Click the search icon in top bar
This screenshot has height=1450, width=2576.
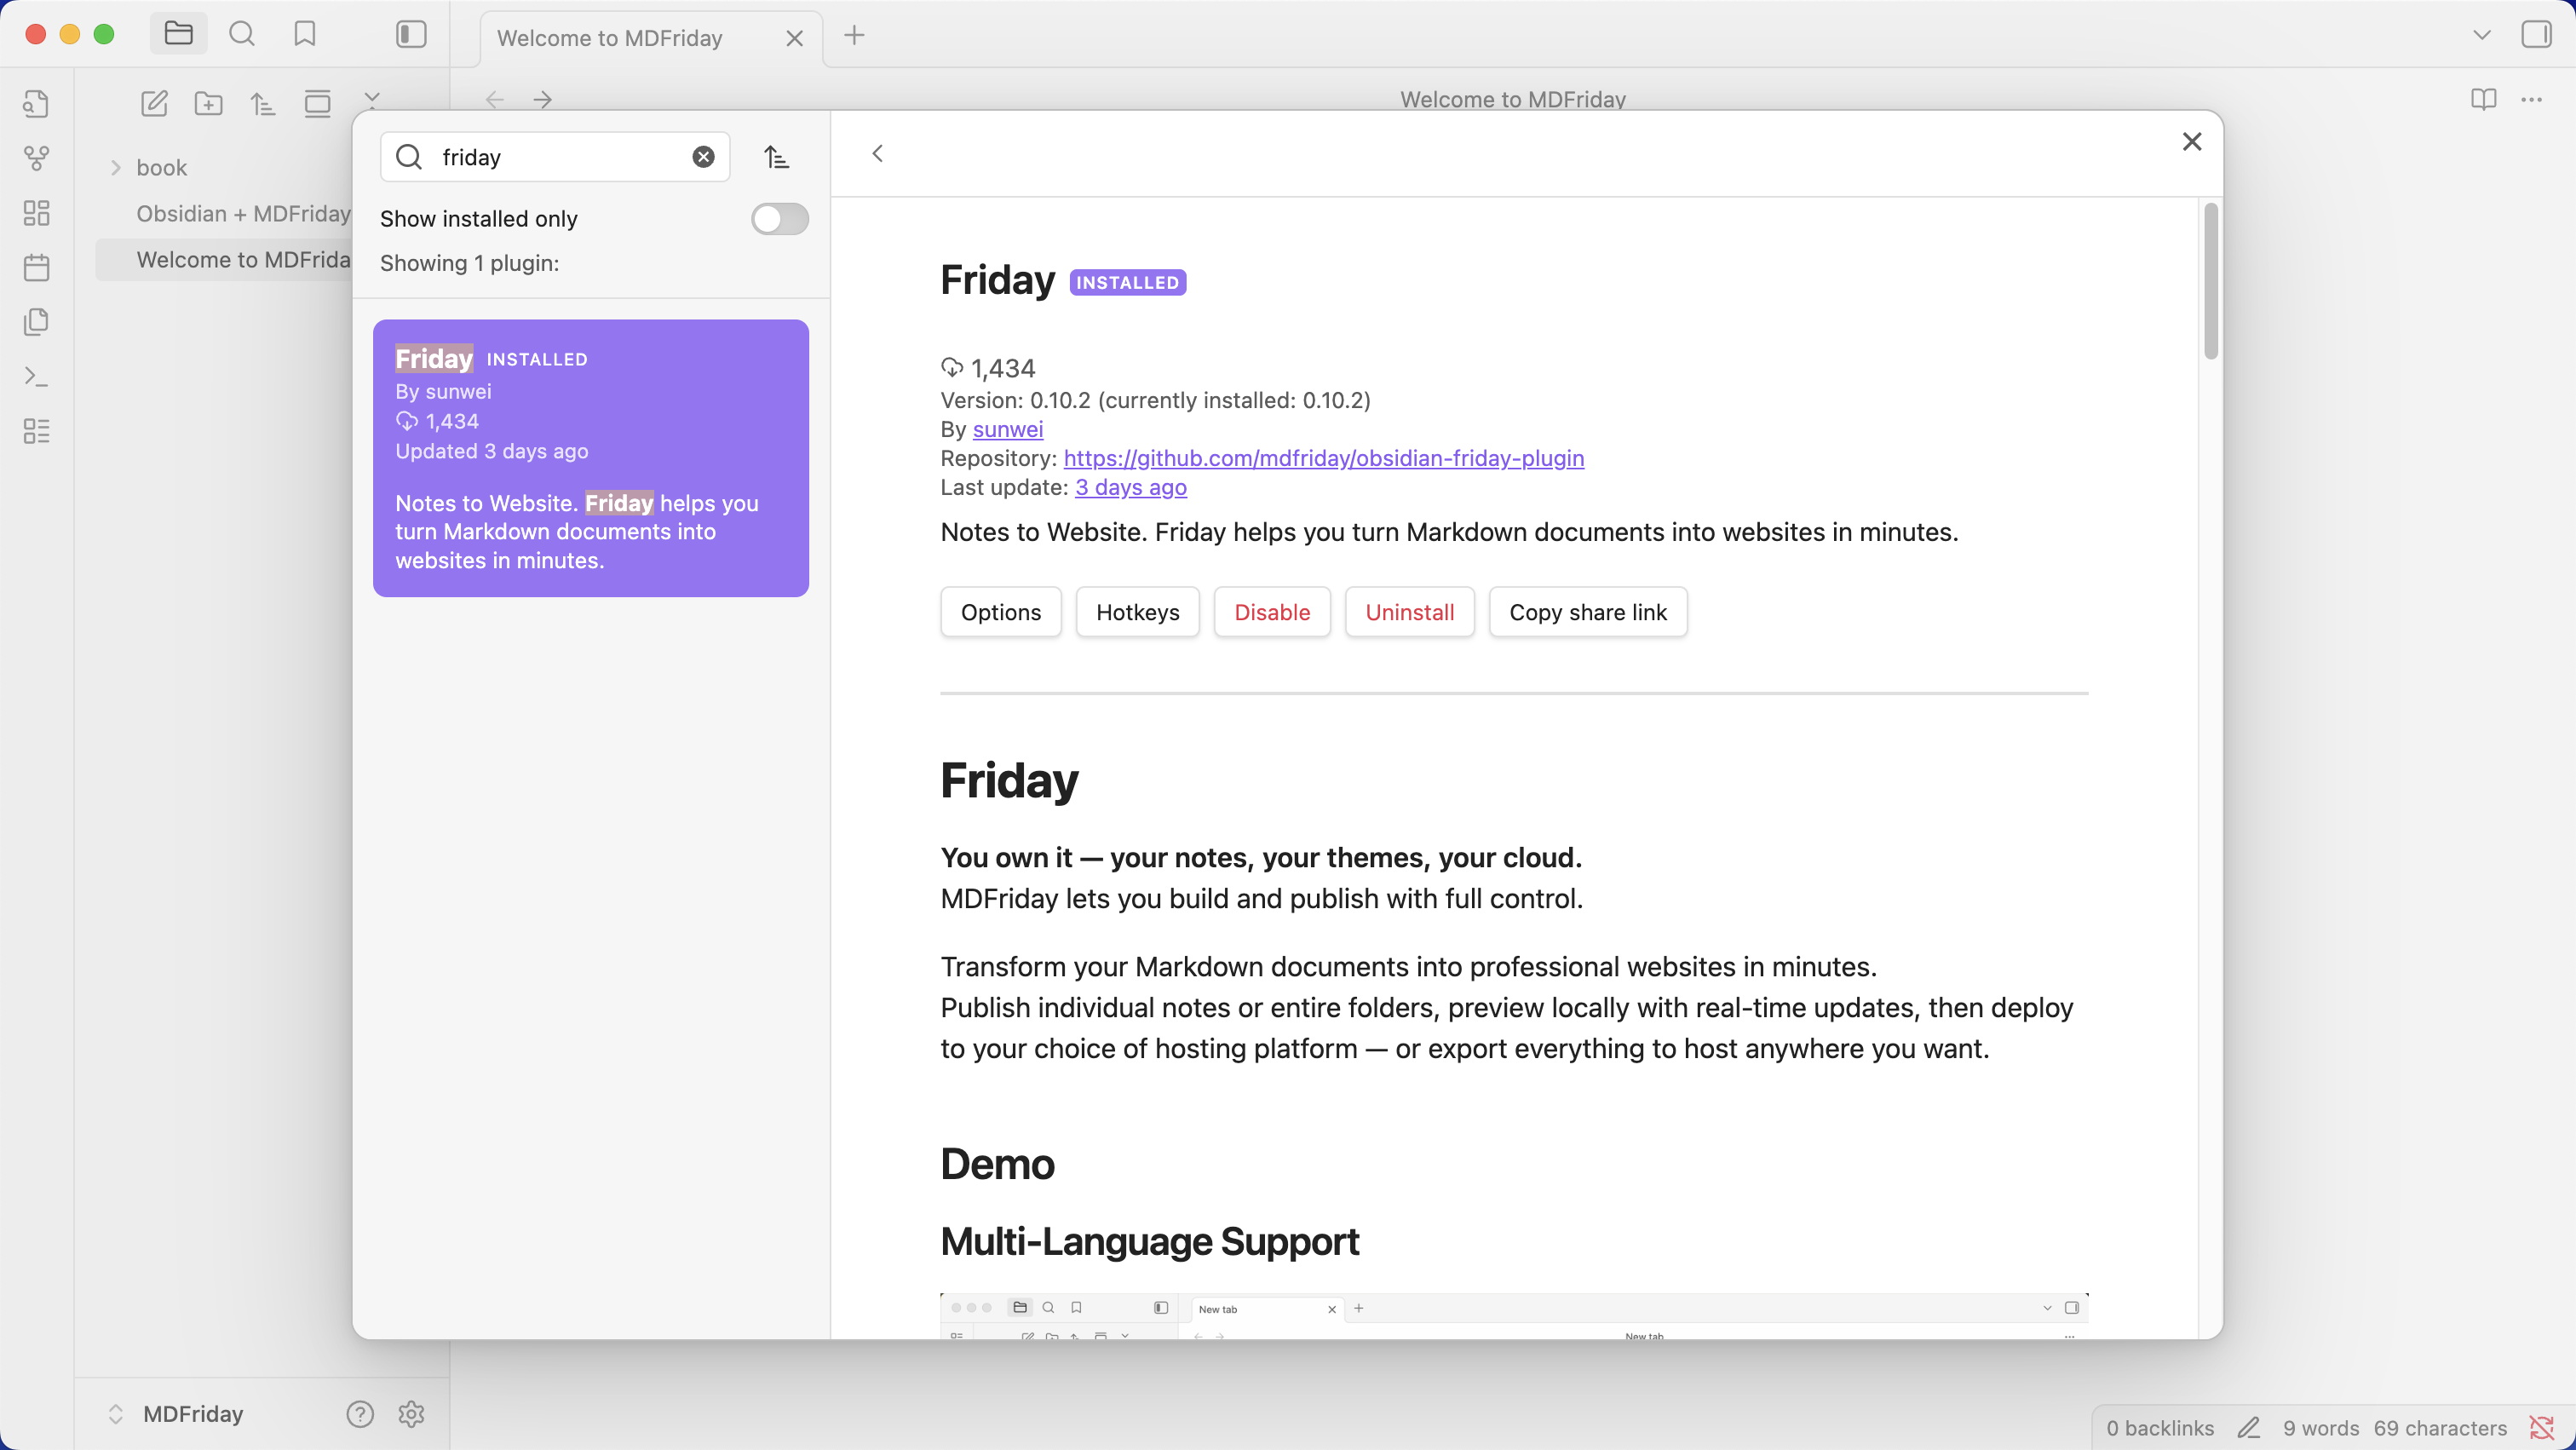coord(242,35)
